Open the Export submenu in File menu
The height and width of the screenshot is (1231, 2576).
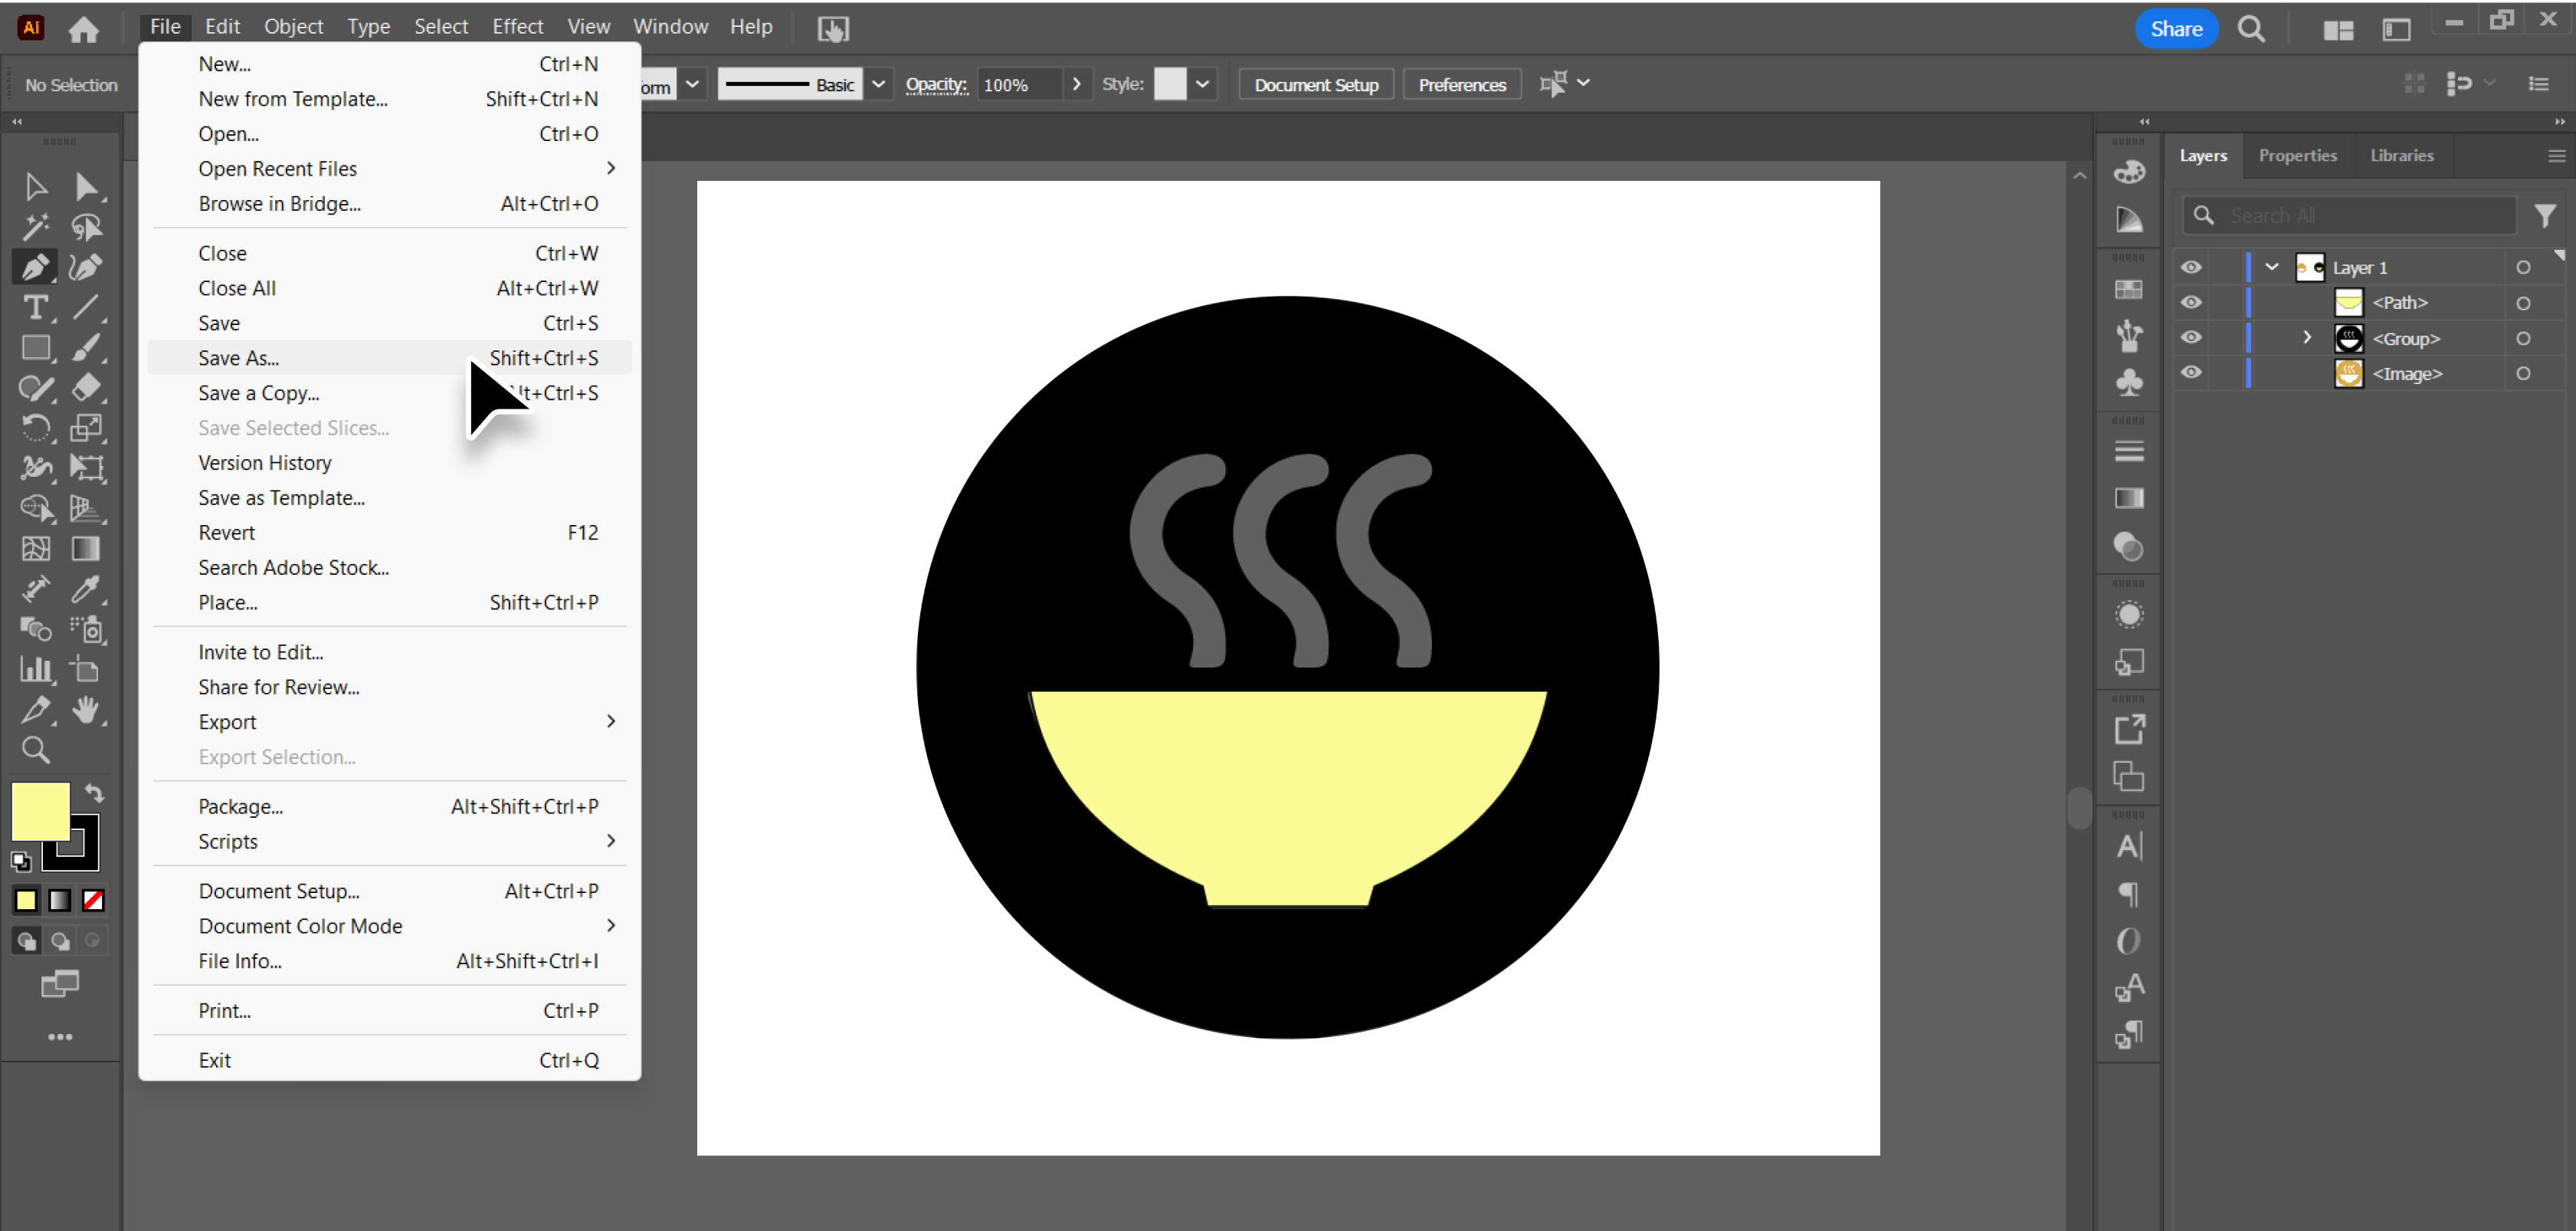point(228,721)
